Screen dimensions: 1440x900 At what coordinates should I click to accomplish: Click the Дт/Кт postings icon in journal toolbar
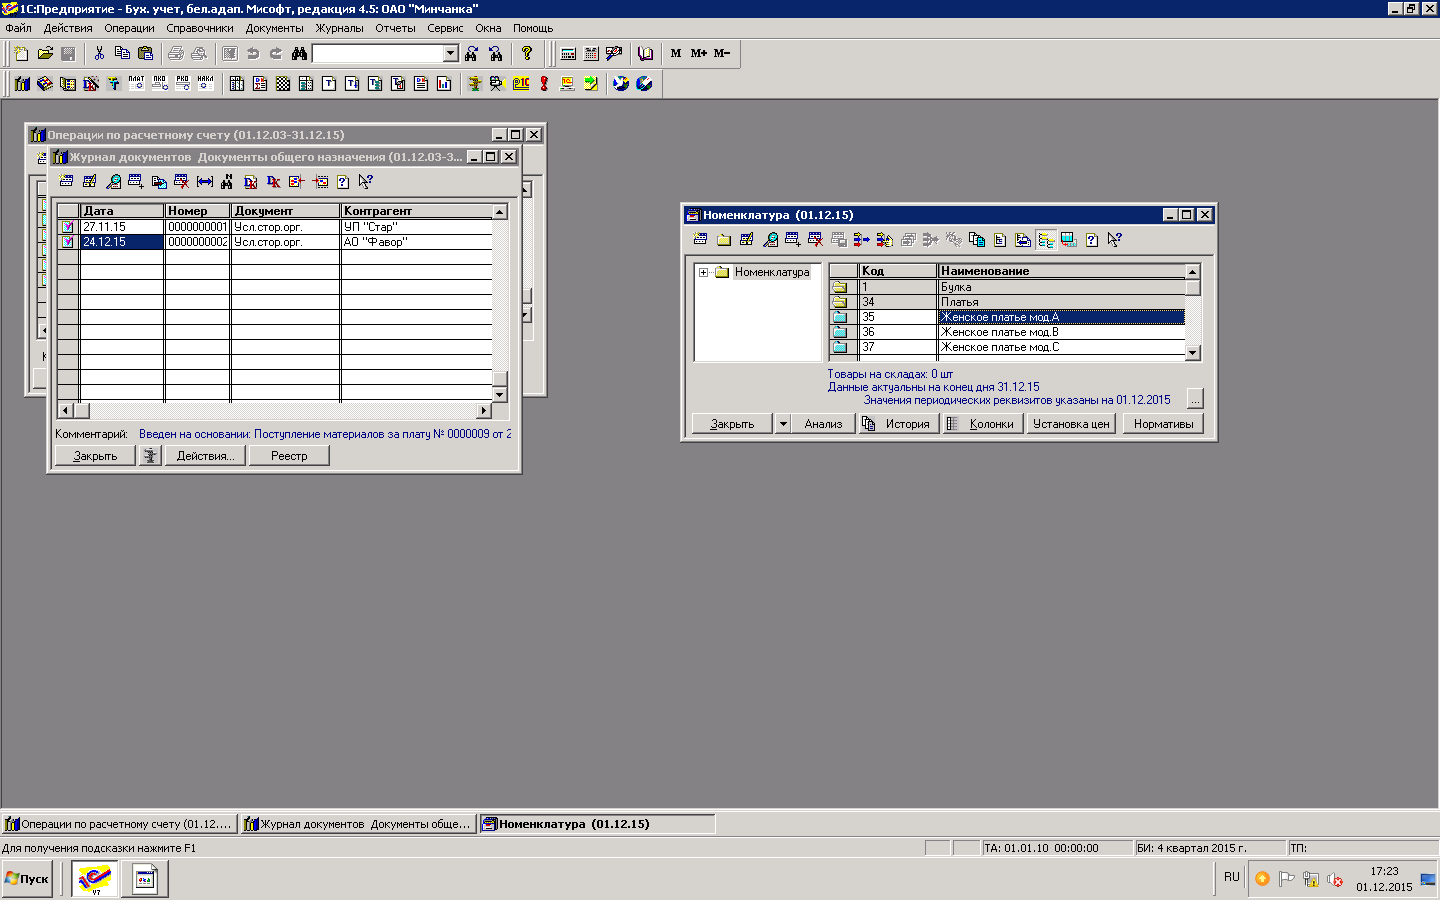(x=273, y=181)
